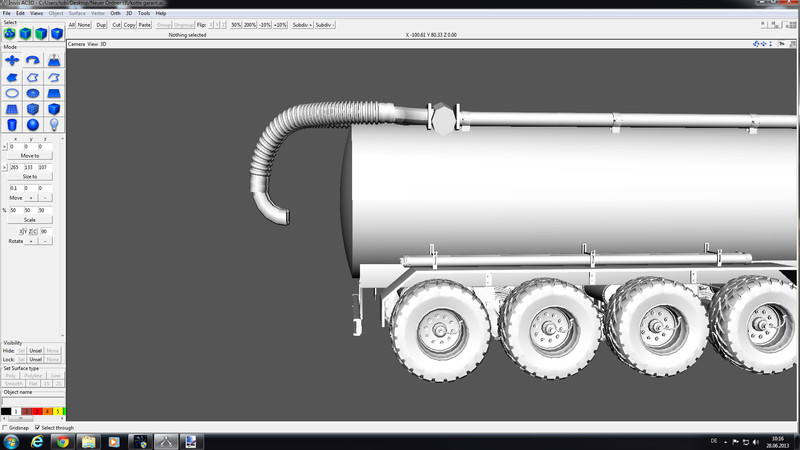Click the Size to field showing 265

pos(15,167)
